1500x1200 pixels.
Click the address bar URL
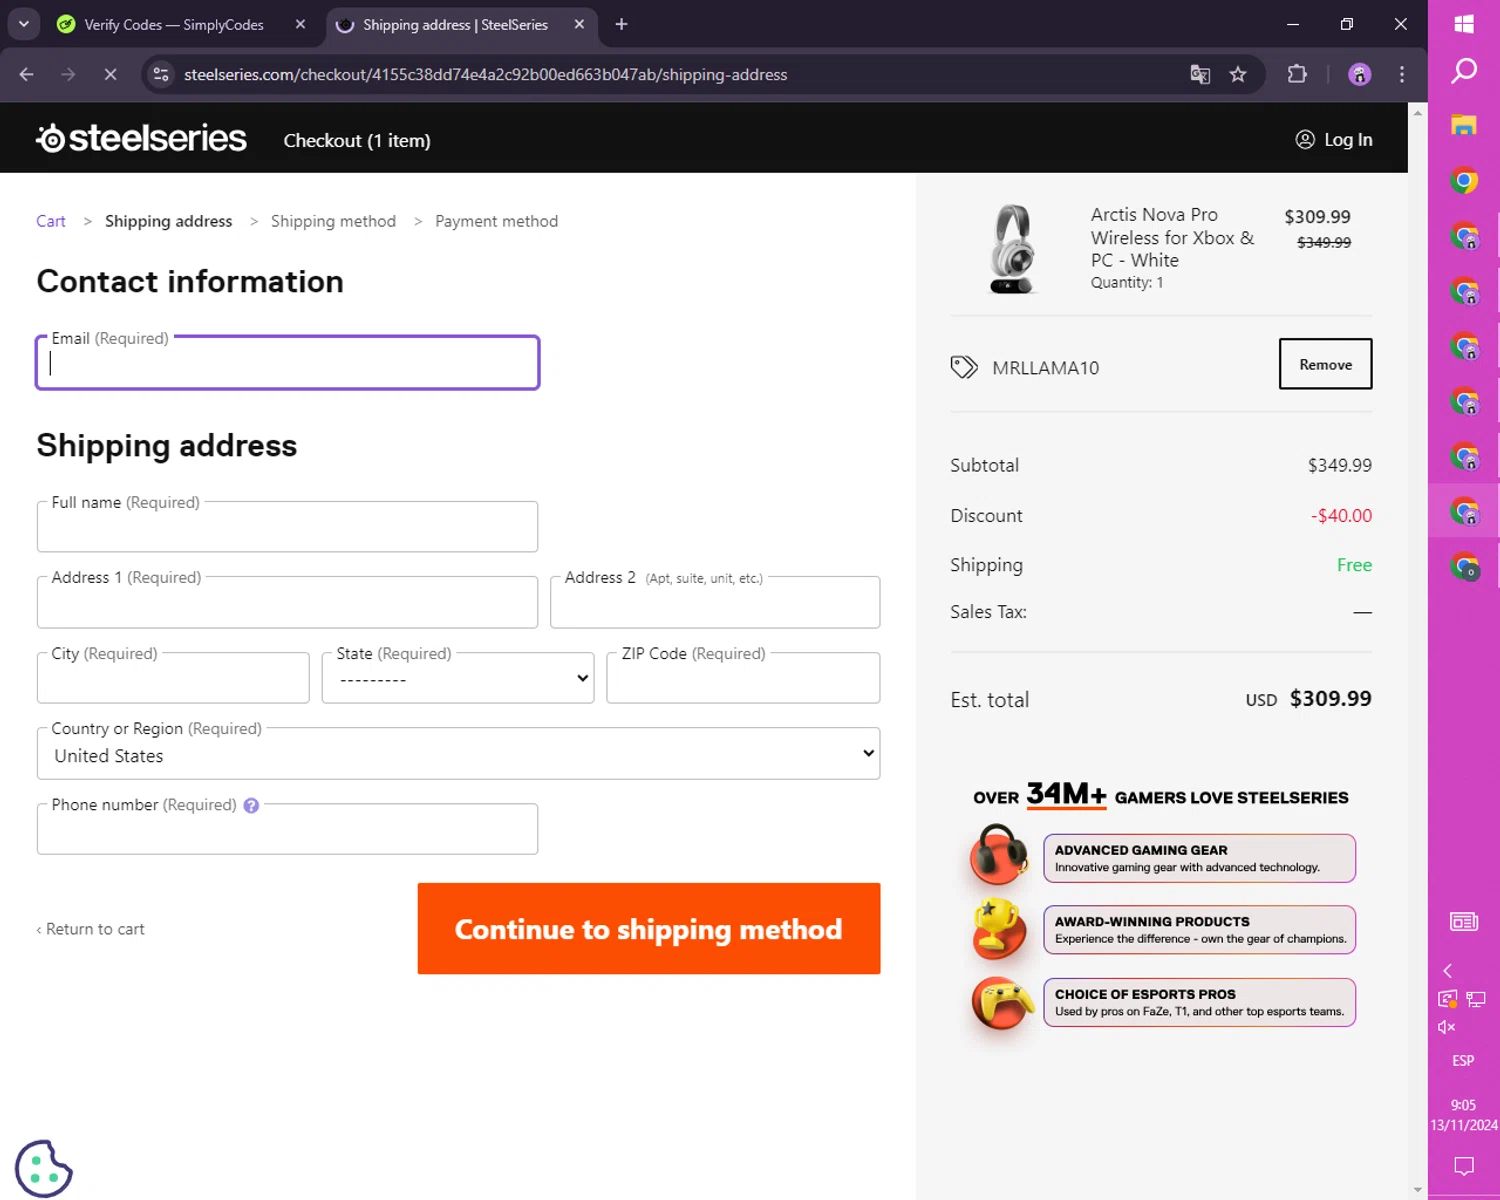click(x=486, y=75)
